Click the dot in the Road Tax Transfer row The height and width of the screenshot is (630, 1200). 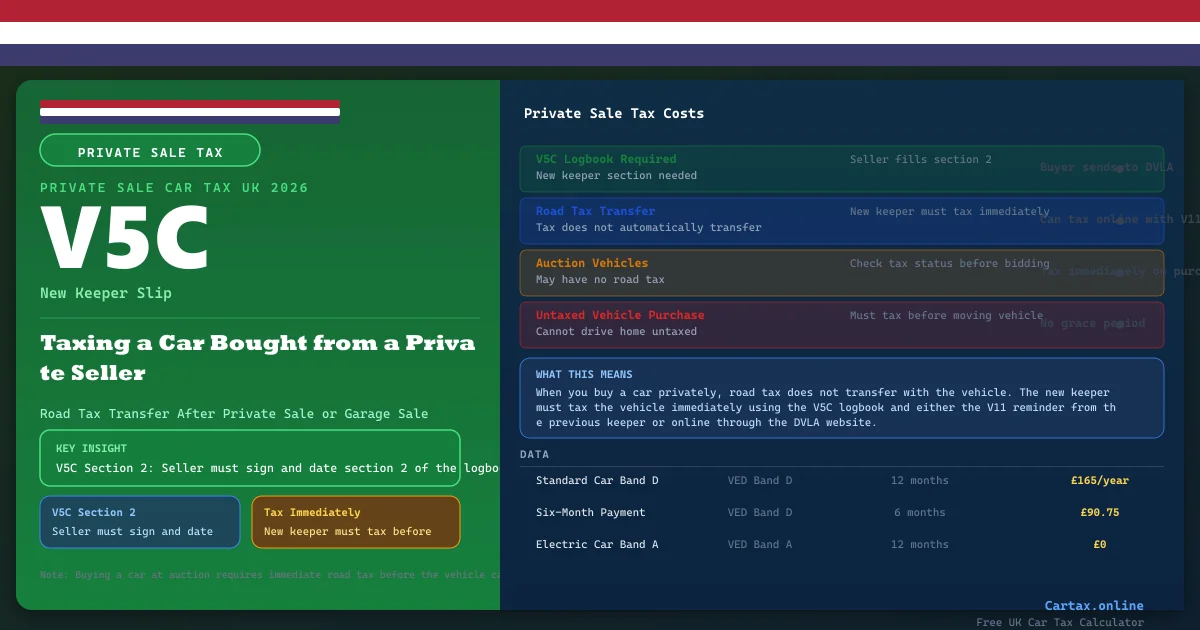click(1119, 221)
